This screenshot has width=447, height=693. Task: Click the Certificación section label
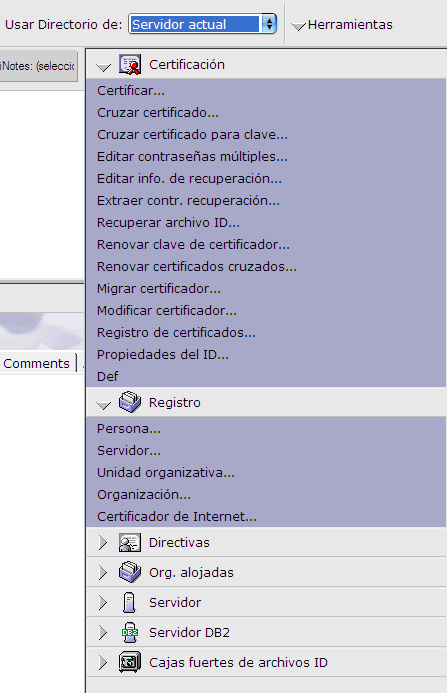coord(187,65)
